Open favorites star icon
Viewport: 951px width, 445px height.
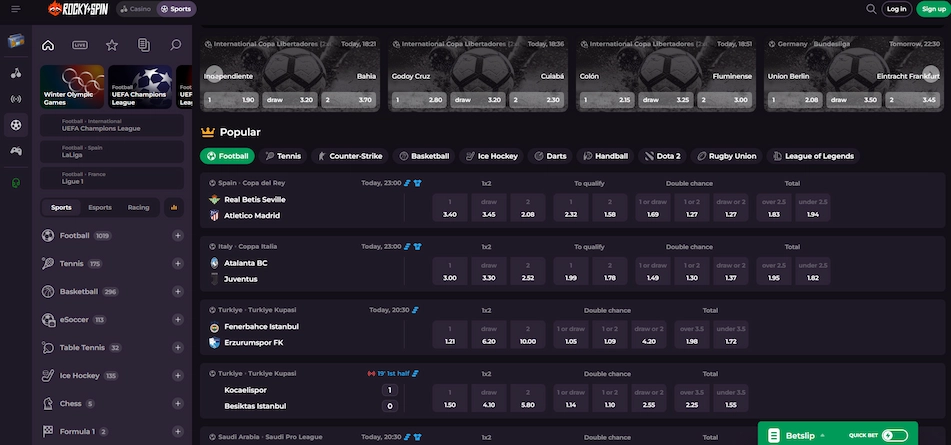(112, 45)
